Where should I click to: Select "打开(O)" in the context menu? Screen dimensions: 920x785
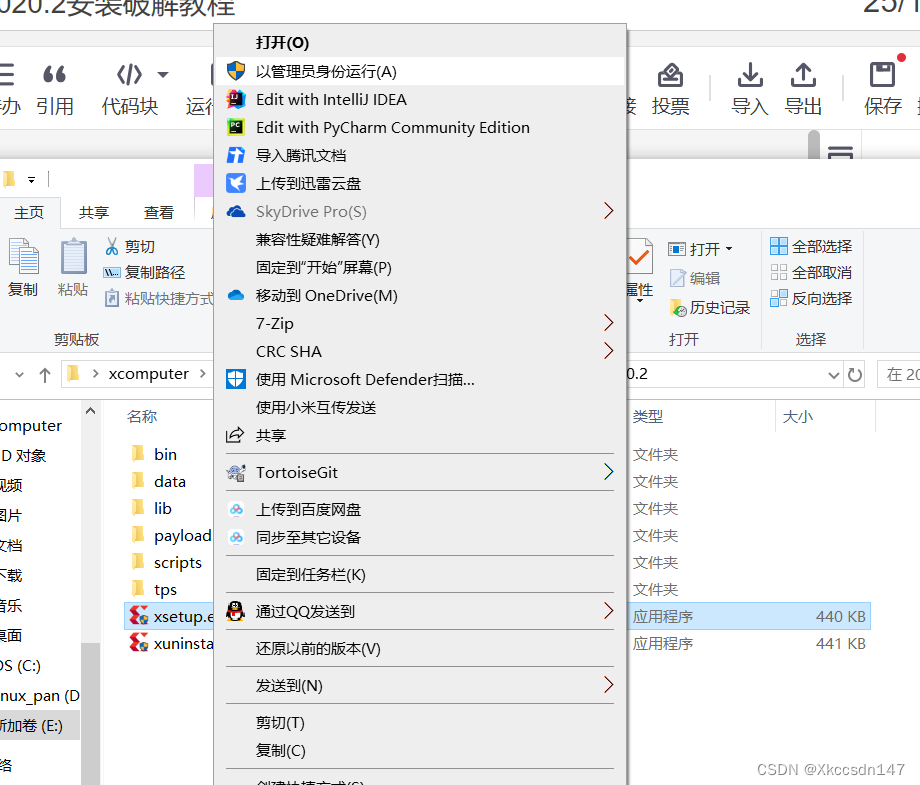click(420, 43)
